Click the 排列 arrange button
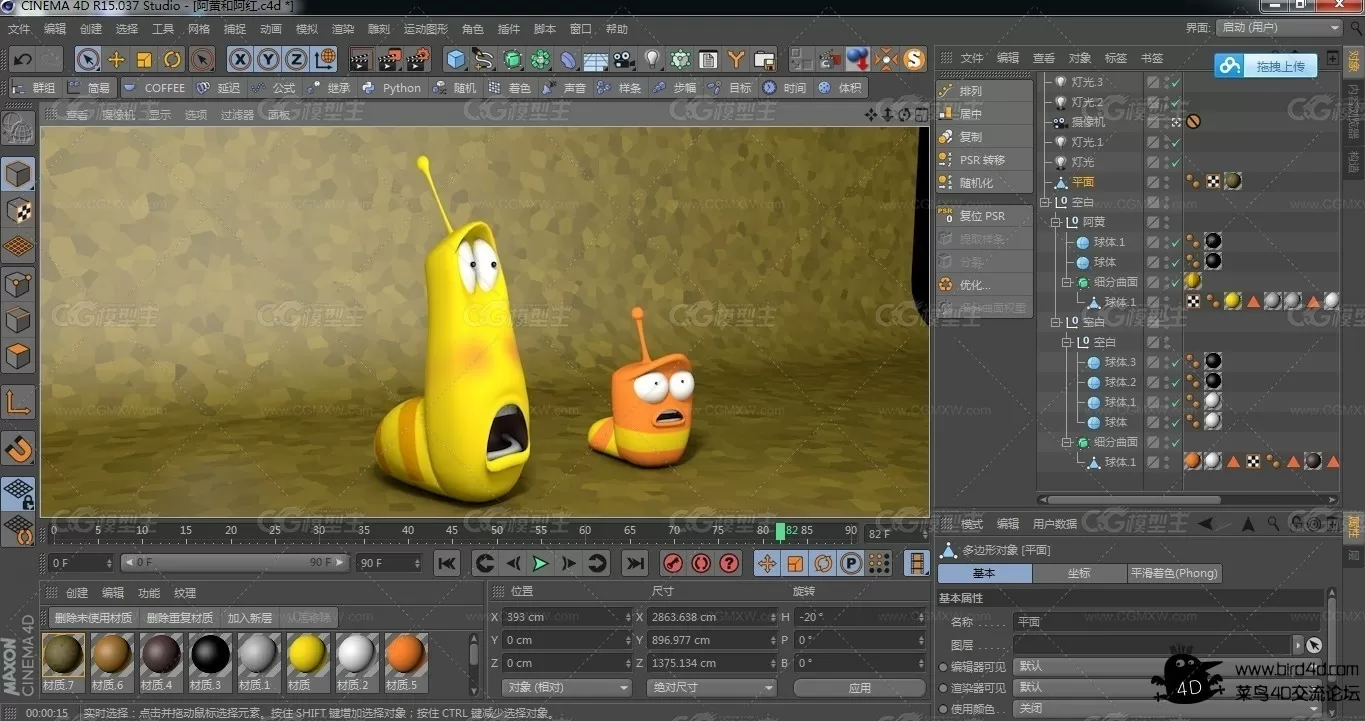The height and width of the screenshot is (721, 1365). [985, 91]
